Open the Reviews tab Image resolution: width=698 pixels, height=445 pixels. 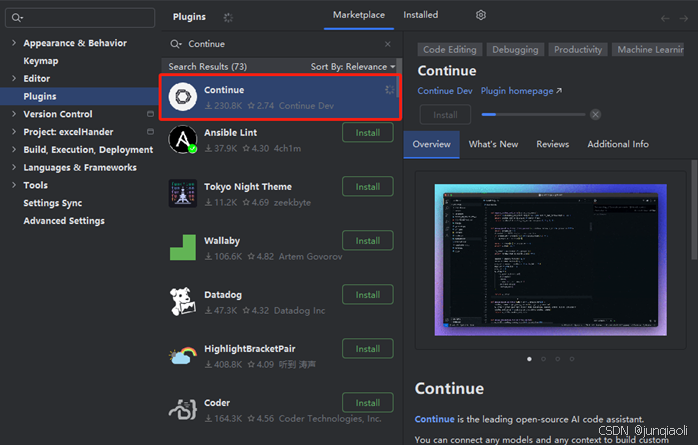[x=552, y=144]
